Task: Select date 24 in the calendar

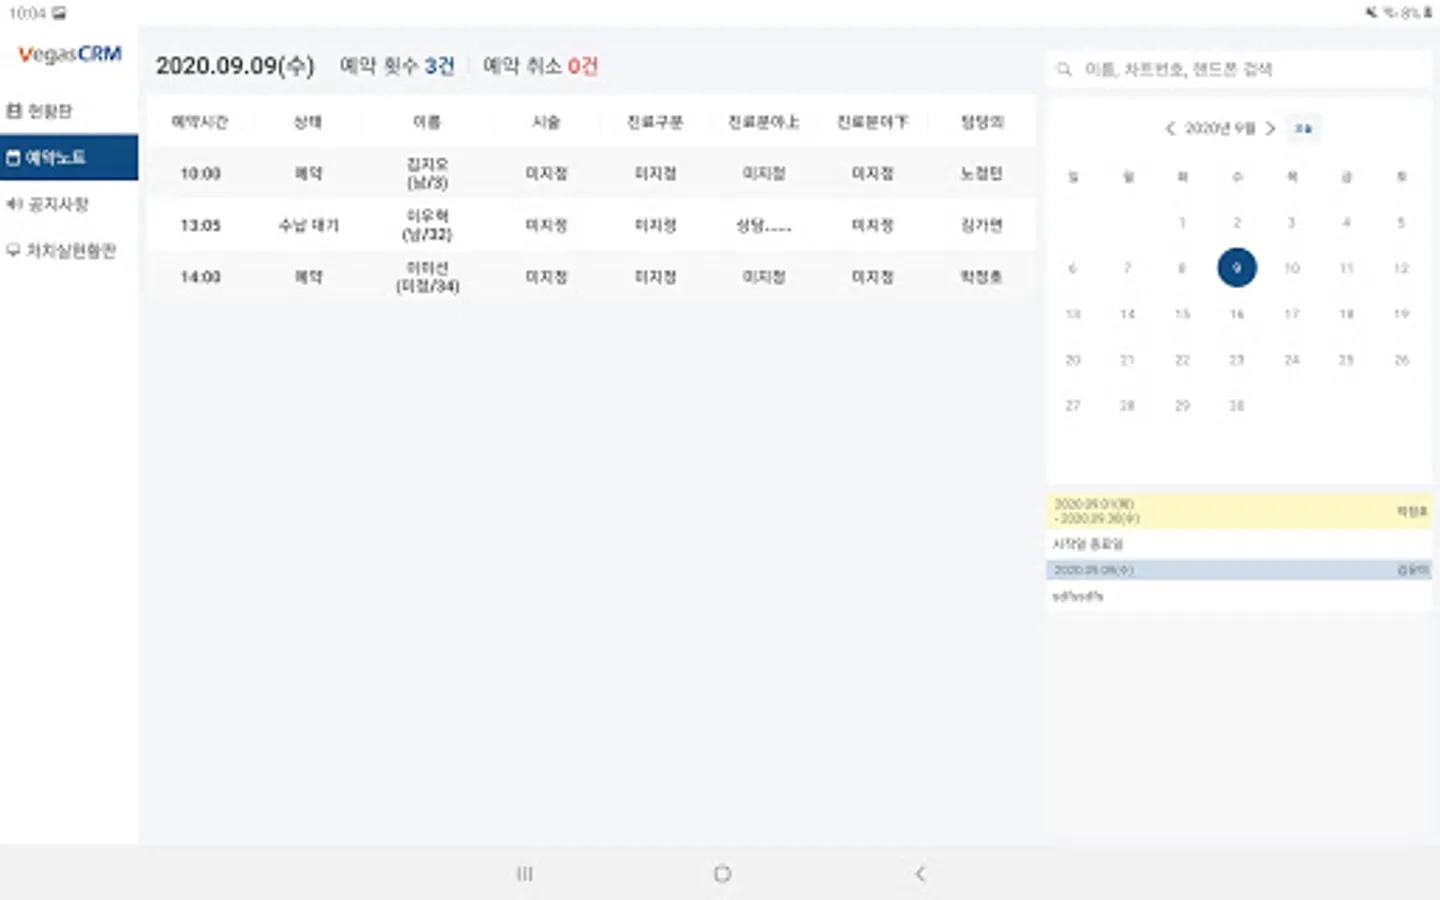Action: click(1292, 360)
